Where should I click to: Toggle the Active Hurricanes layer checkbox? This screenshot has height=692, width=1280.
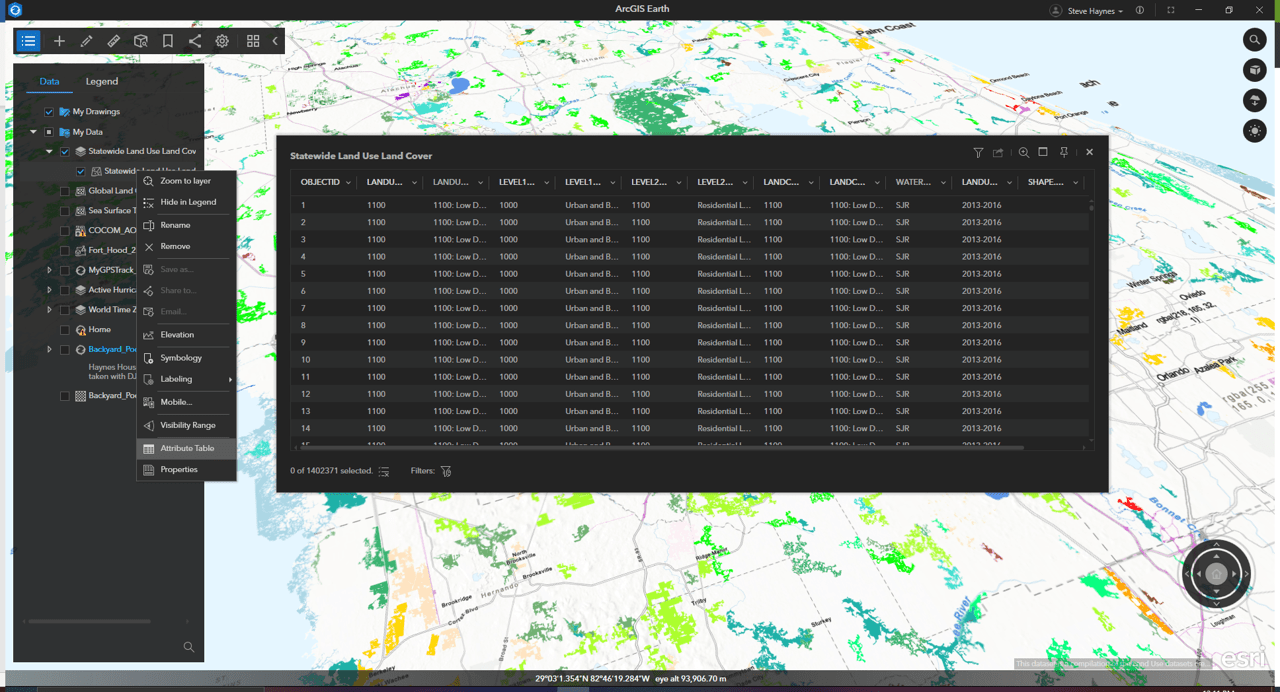(65, 290)
